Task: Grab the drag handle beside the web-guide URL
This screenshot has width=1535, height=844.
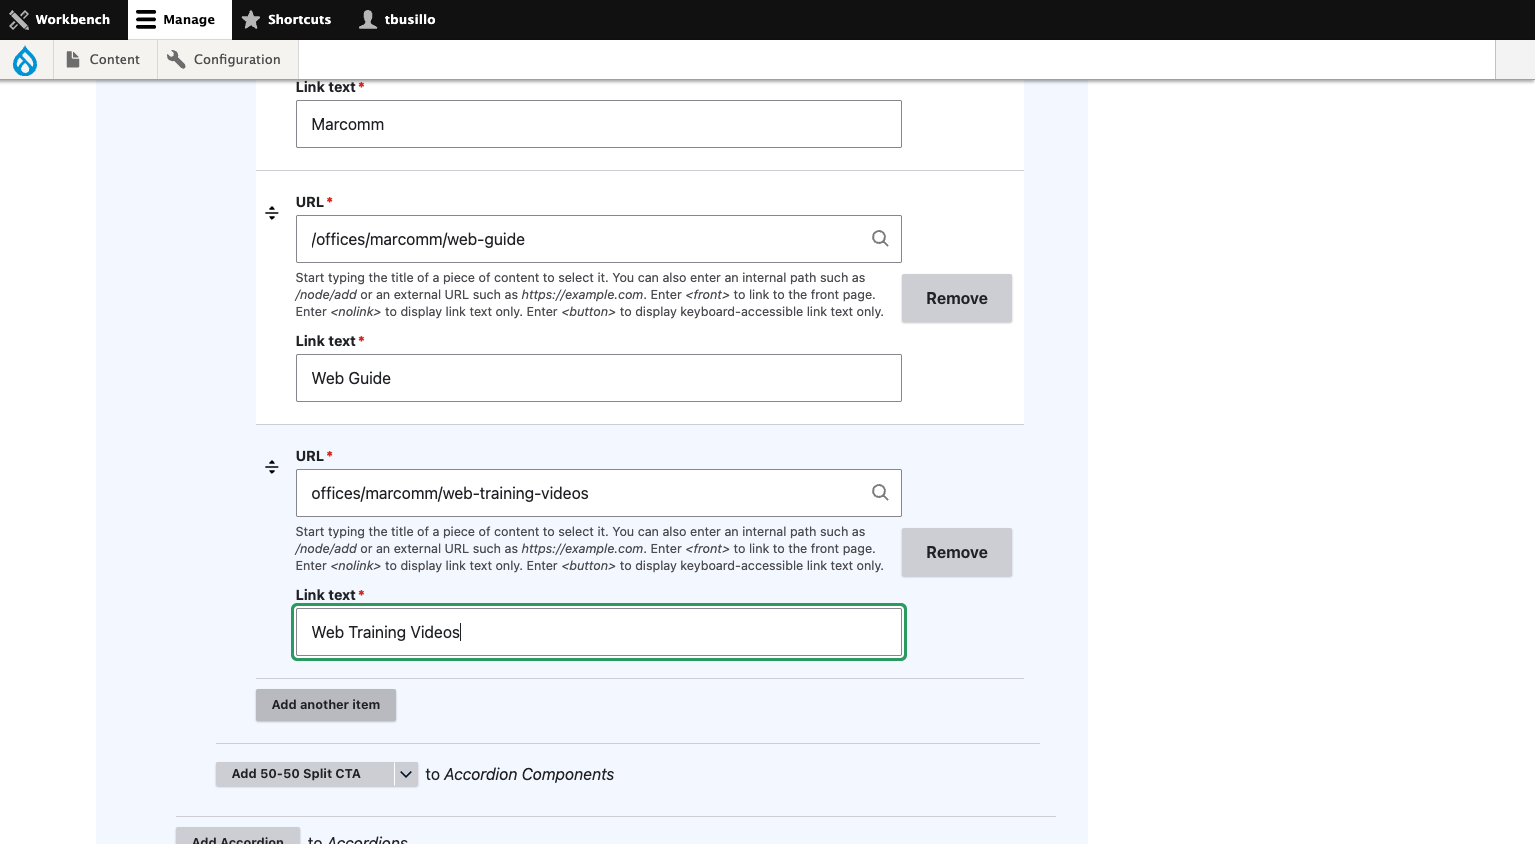Action: coord(272,213)
